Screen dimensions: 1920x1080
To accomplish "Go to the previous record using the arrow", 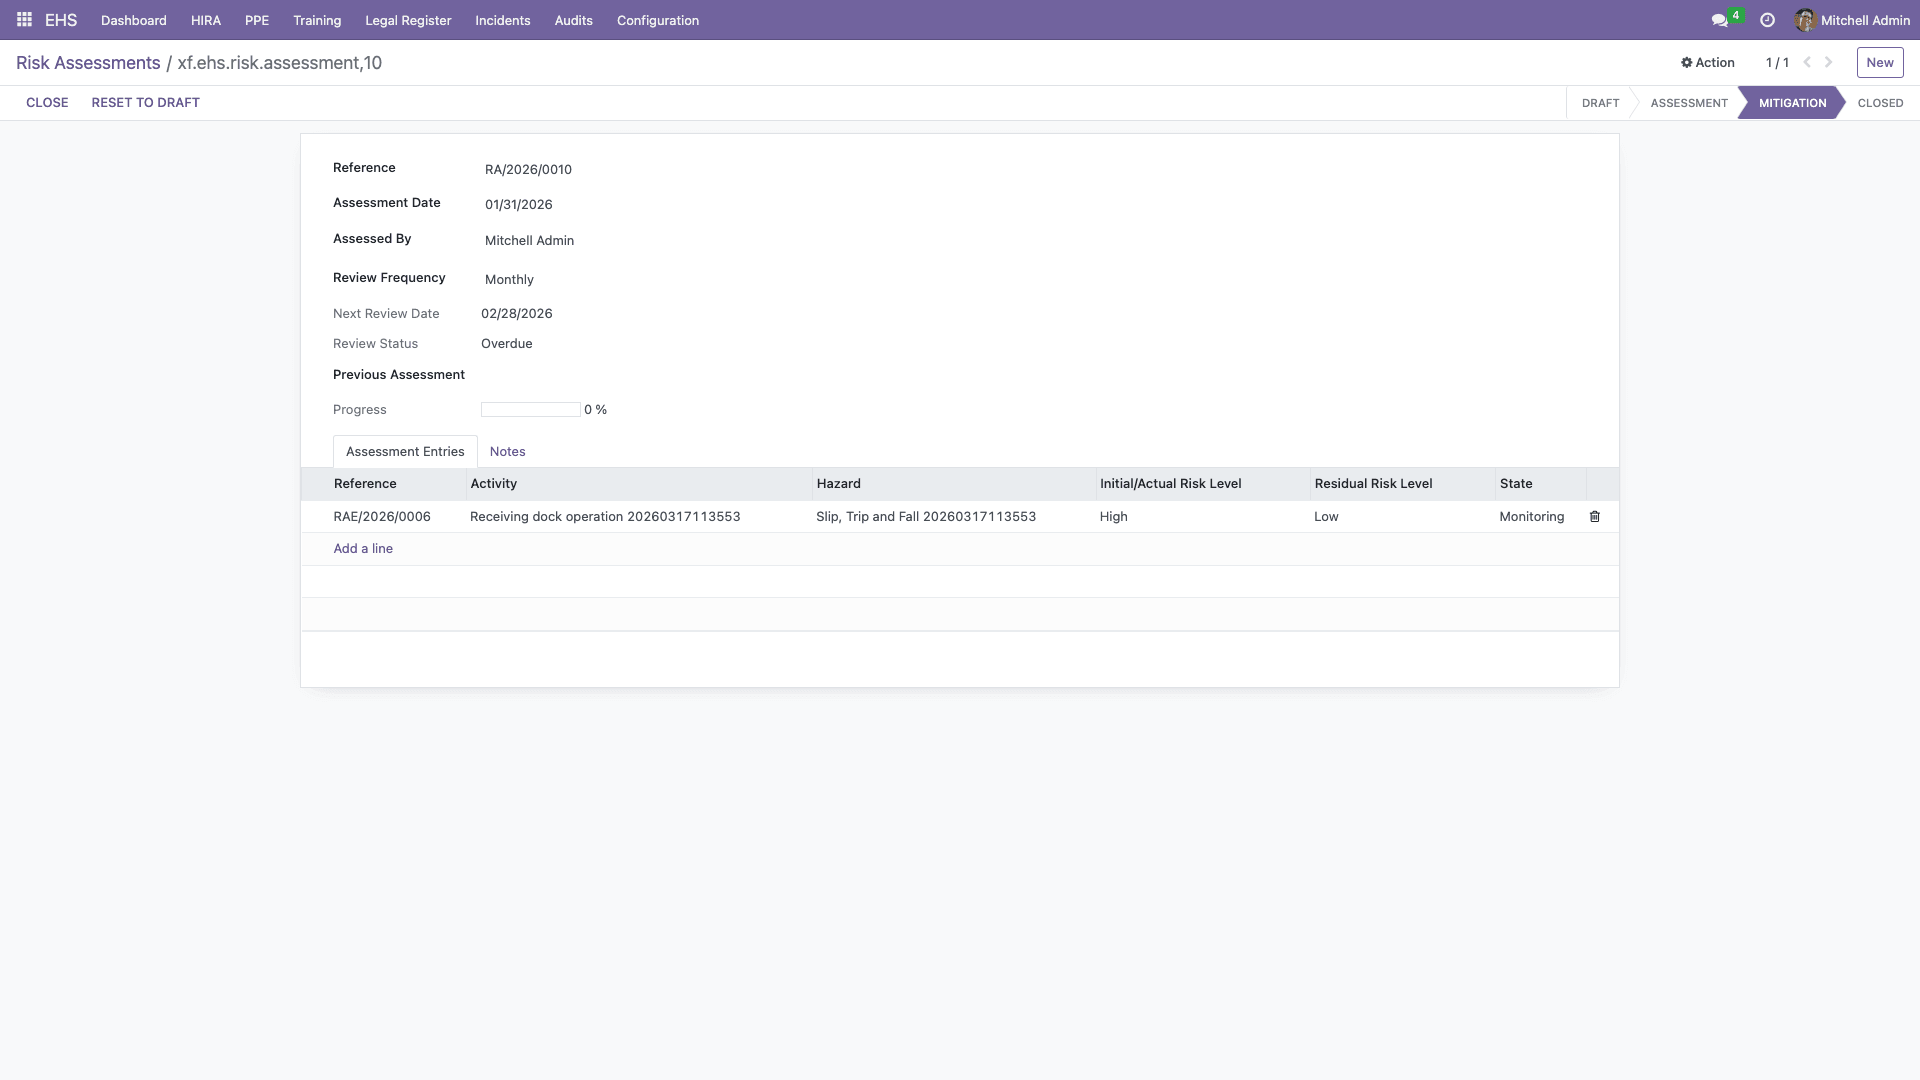I will pos(1807,62).
